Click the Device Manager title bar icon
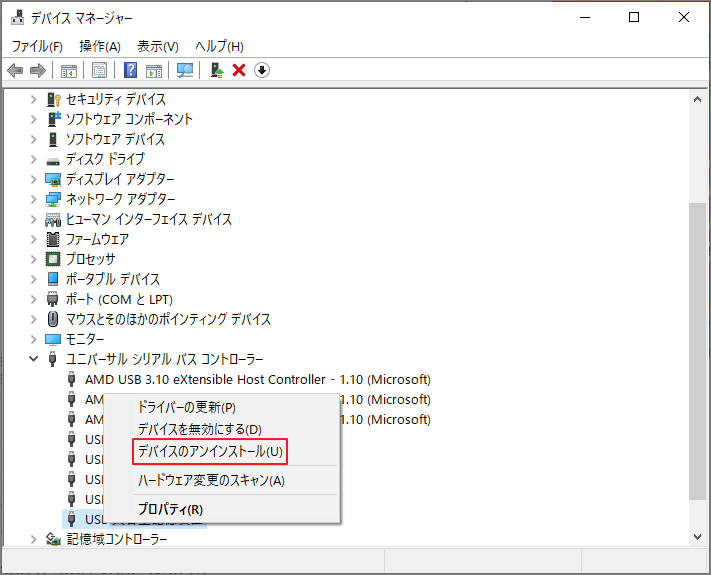The height and width of the screenshot is (575, 711). (x=17, y=18)
